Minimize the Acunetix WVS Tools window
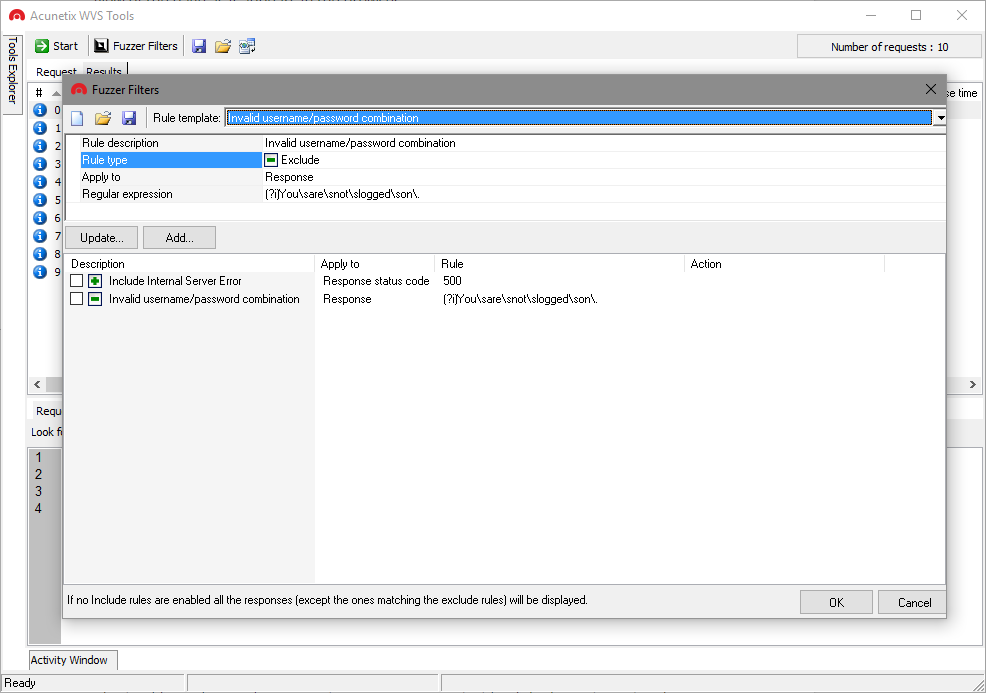This screenshot has height=693, width=986. (871, 15)
